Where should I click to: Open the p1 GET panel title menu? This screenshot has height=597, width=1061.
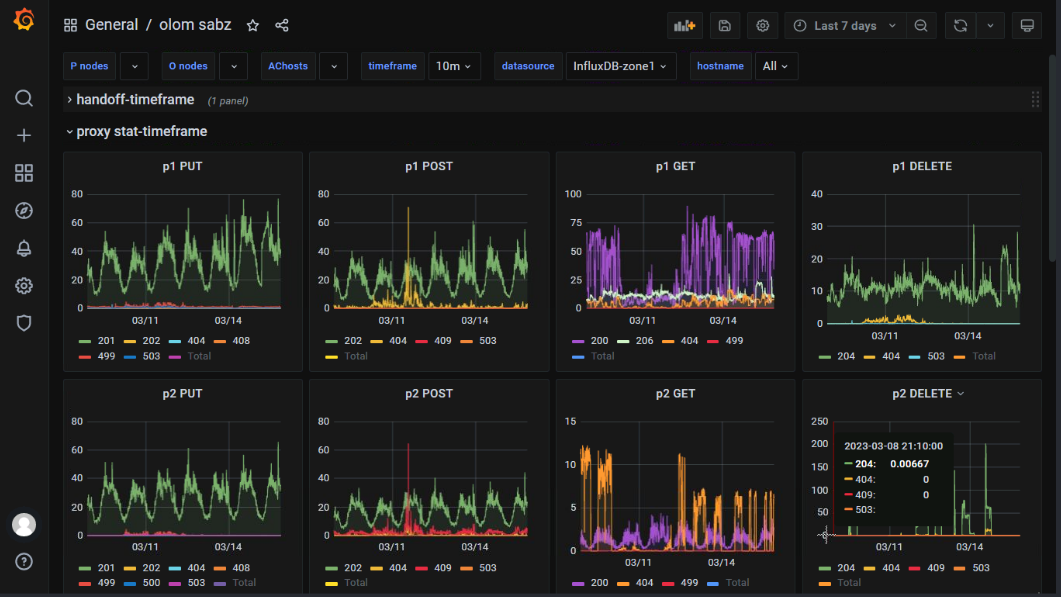tap(675, 167)
